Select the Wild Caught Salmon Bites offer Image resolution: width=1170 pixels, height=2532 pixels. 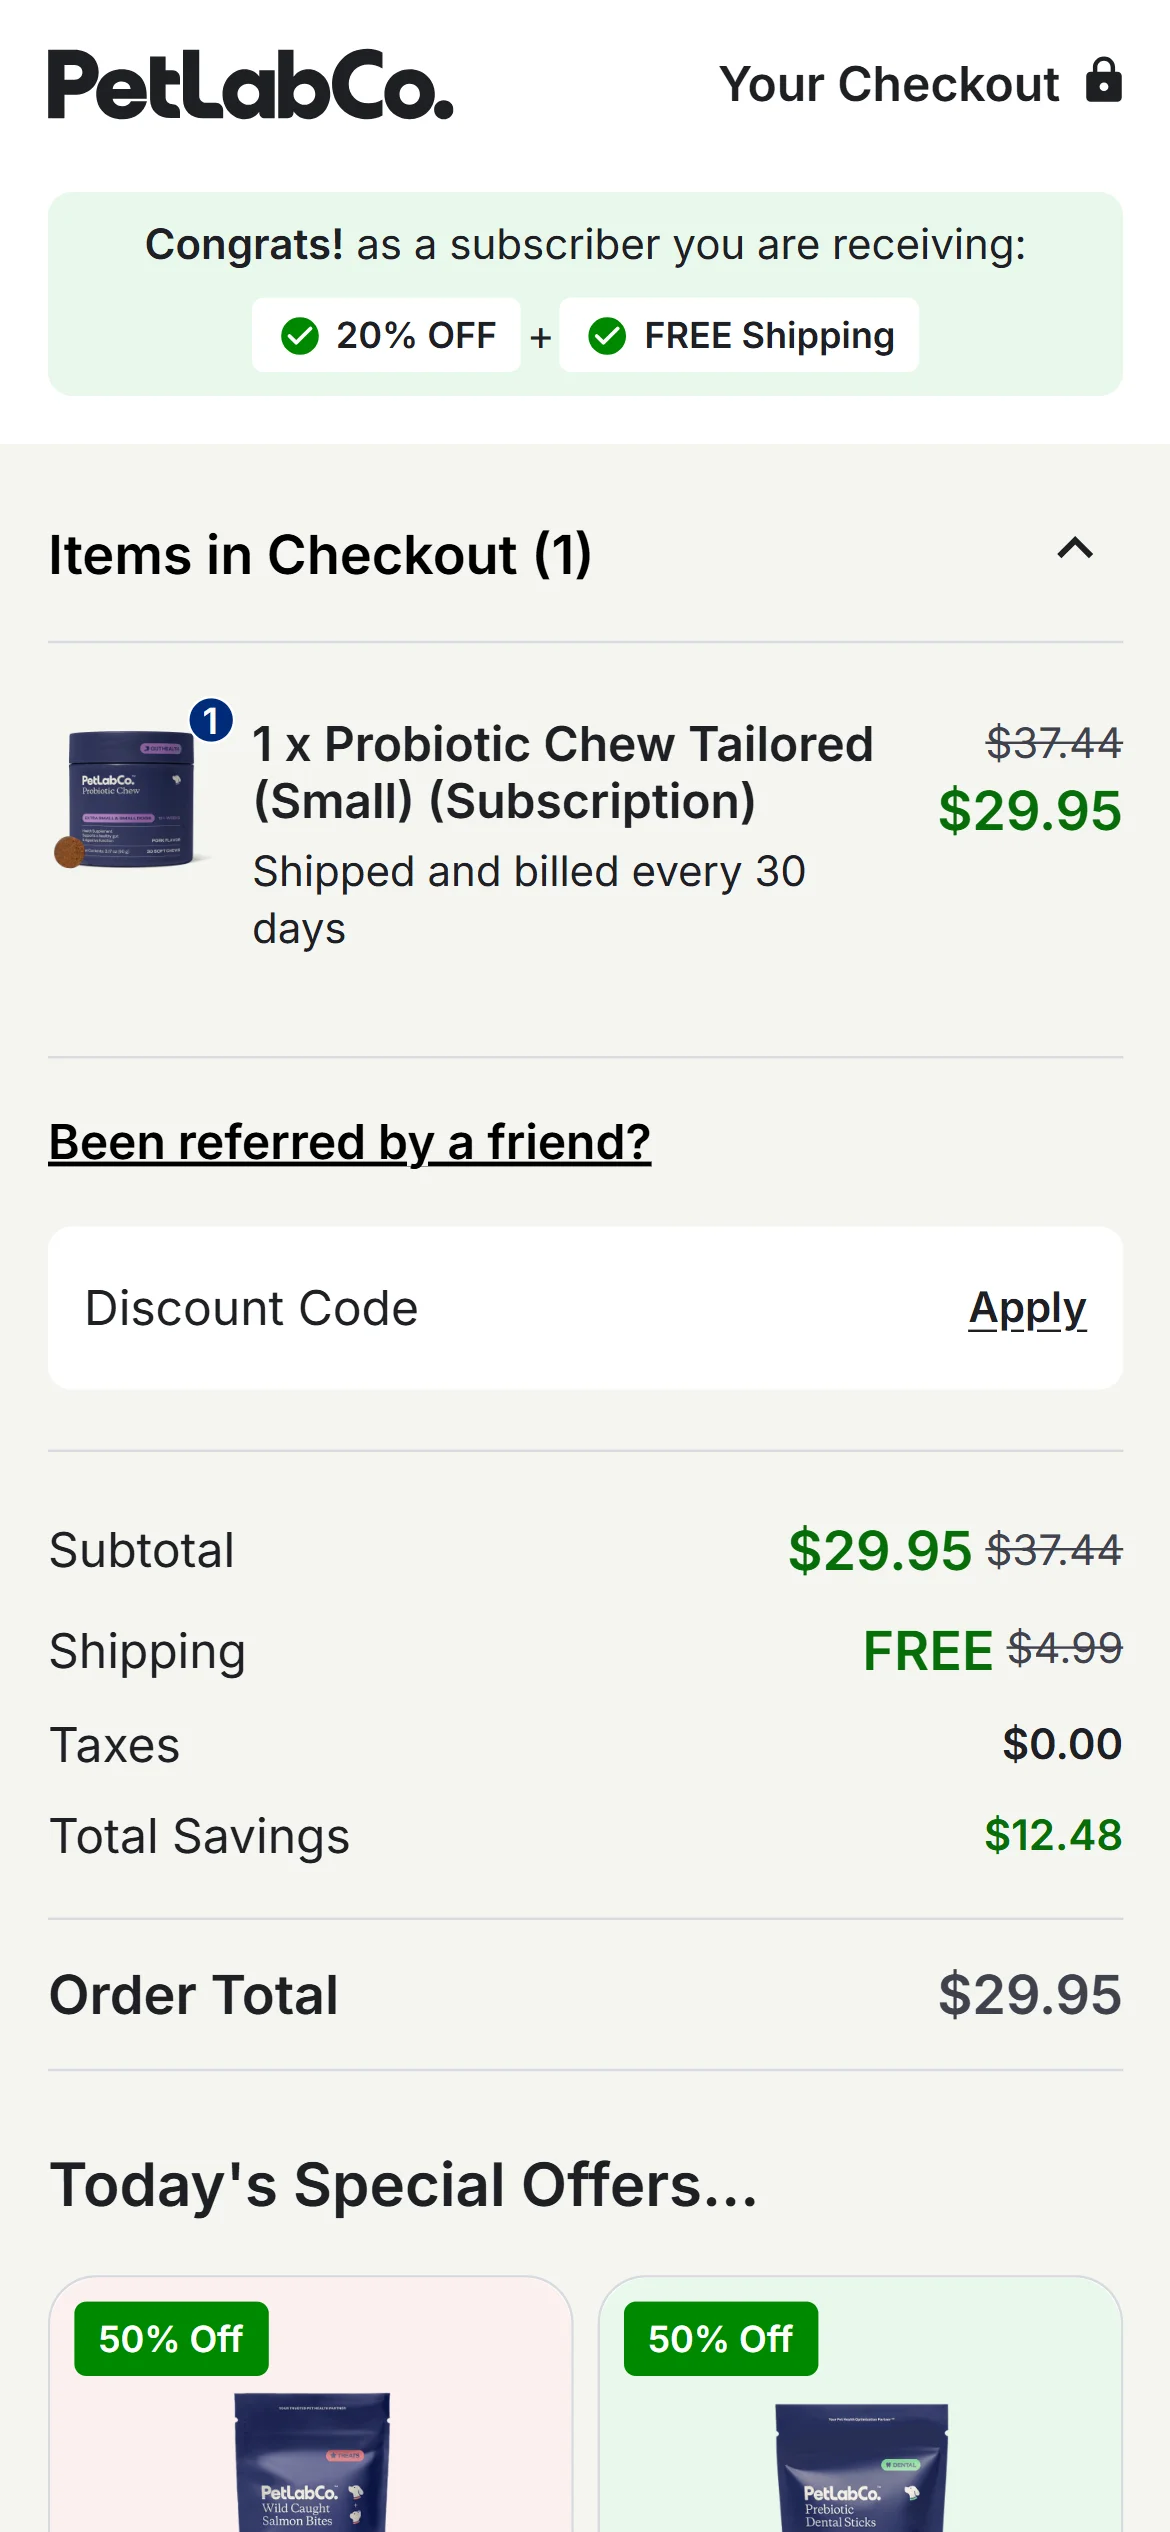(311, 2460)
